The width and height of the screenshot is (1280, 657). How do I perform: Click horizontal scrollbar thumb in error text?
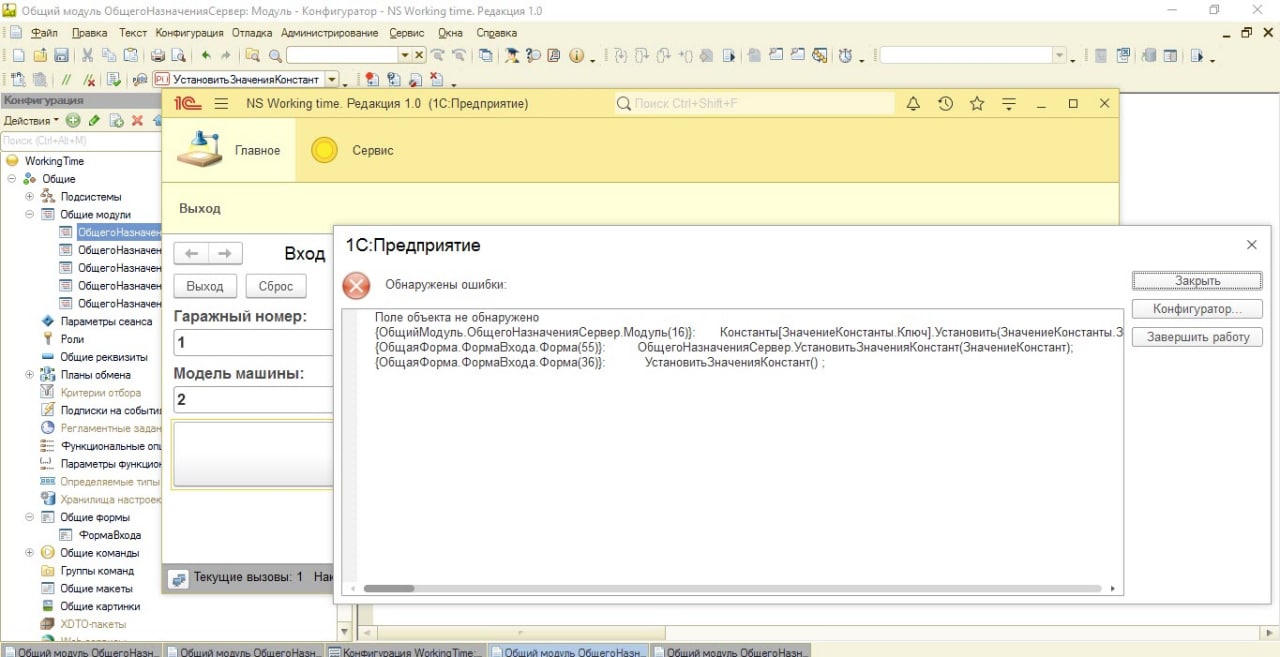pyautogui.click(x=389, y=589)
